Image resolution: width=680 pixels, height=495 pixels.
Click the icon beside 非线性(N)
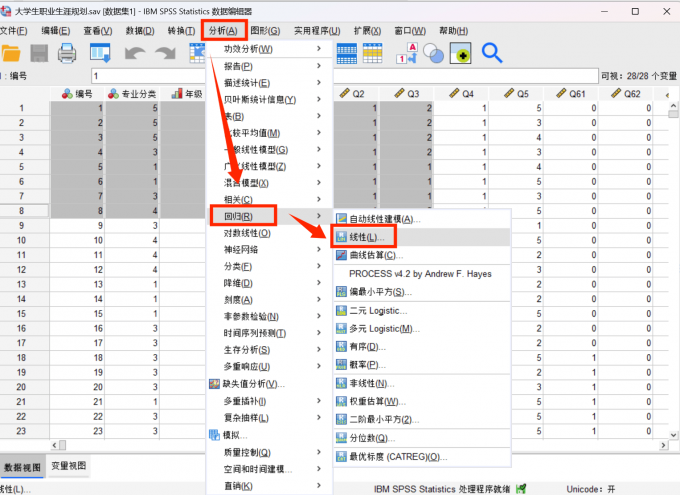click(x=341, y=384)
